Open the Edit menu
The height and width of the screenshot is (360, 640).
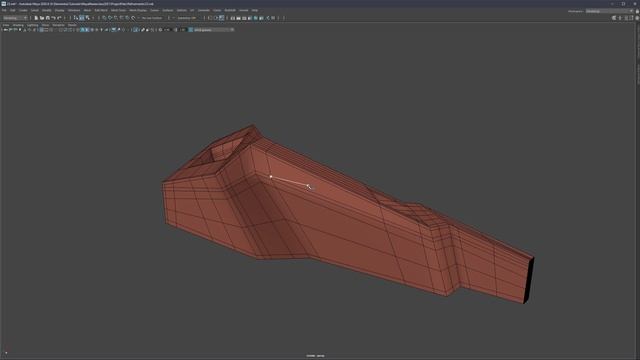[x=13, y=10]
